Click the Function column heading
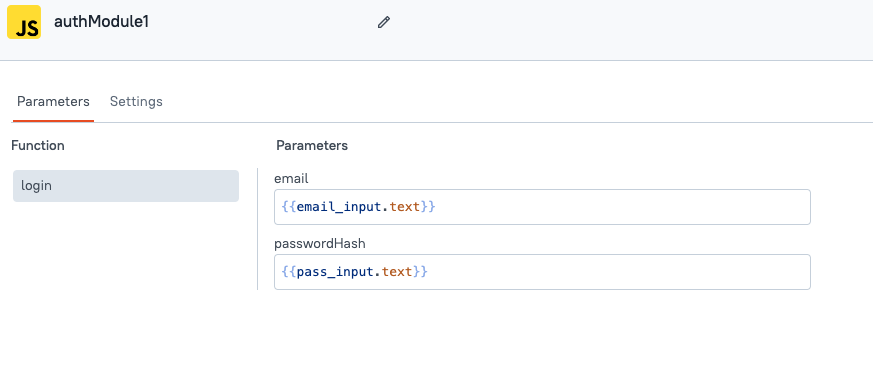 point(38,145)
